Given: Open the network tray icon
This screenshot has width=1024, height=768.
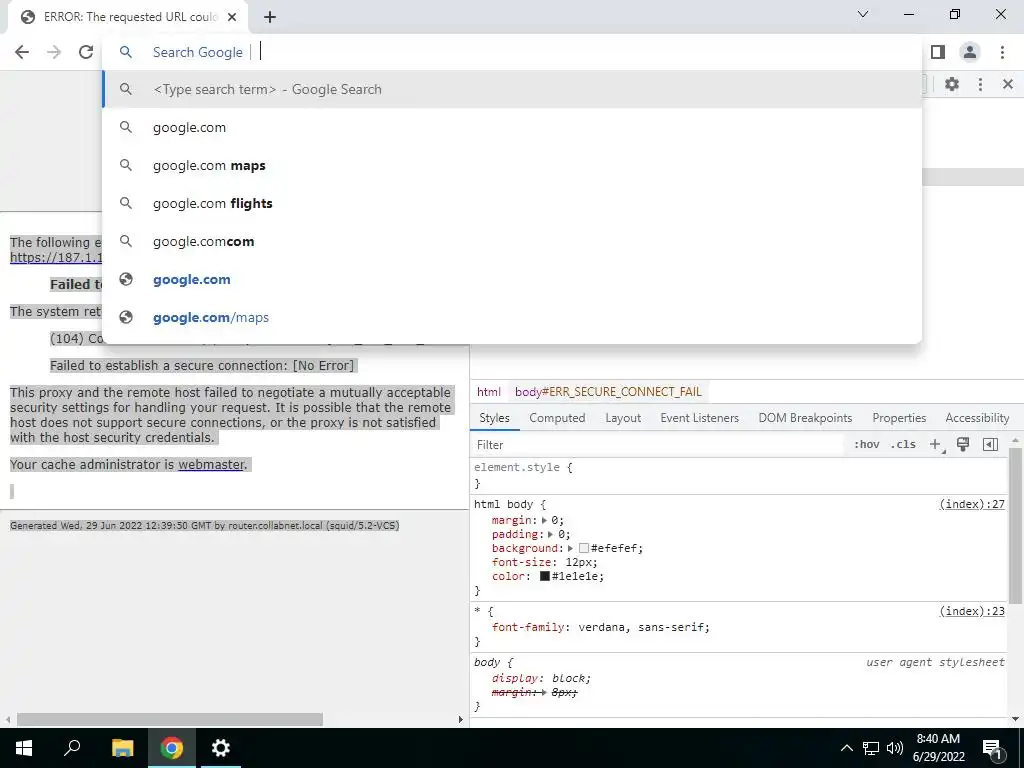Looking at the screenshot, I should click(871, 748).
